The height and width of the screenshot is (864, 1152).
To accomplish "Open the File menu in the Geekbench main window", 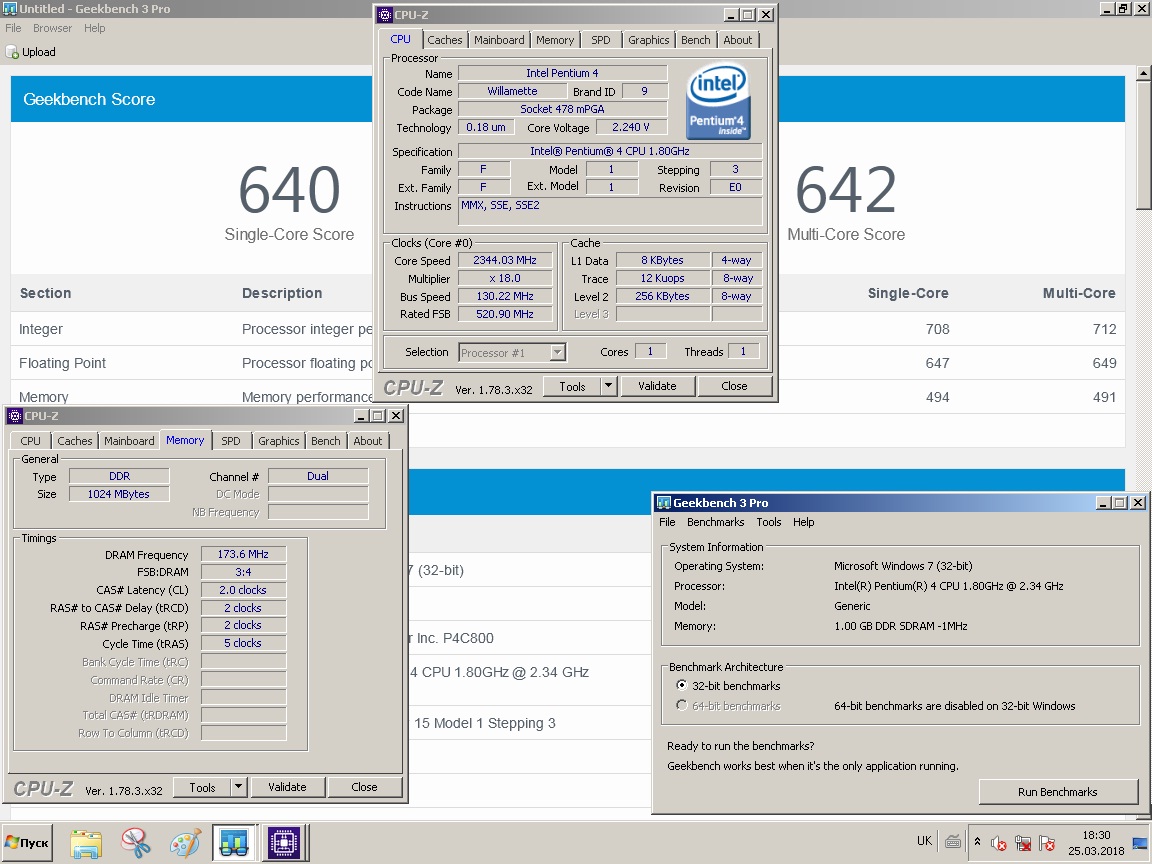I will pos(13,28).
